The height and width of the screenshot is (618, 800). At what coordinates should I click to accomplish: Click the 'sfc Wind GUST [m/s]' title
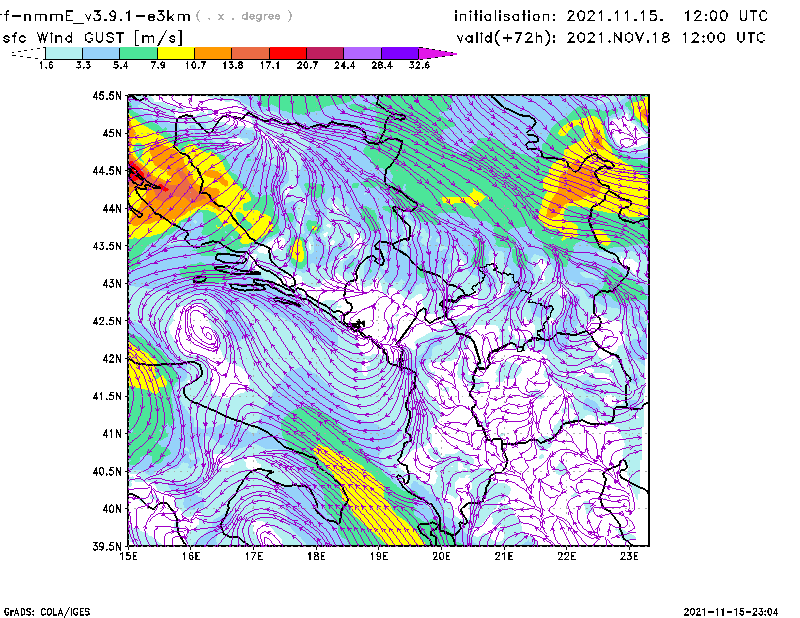[92, 38]
